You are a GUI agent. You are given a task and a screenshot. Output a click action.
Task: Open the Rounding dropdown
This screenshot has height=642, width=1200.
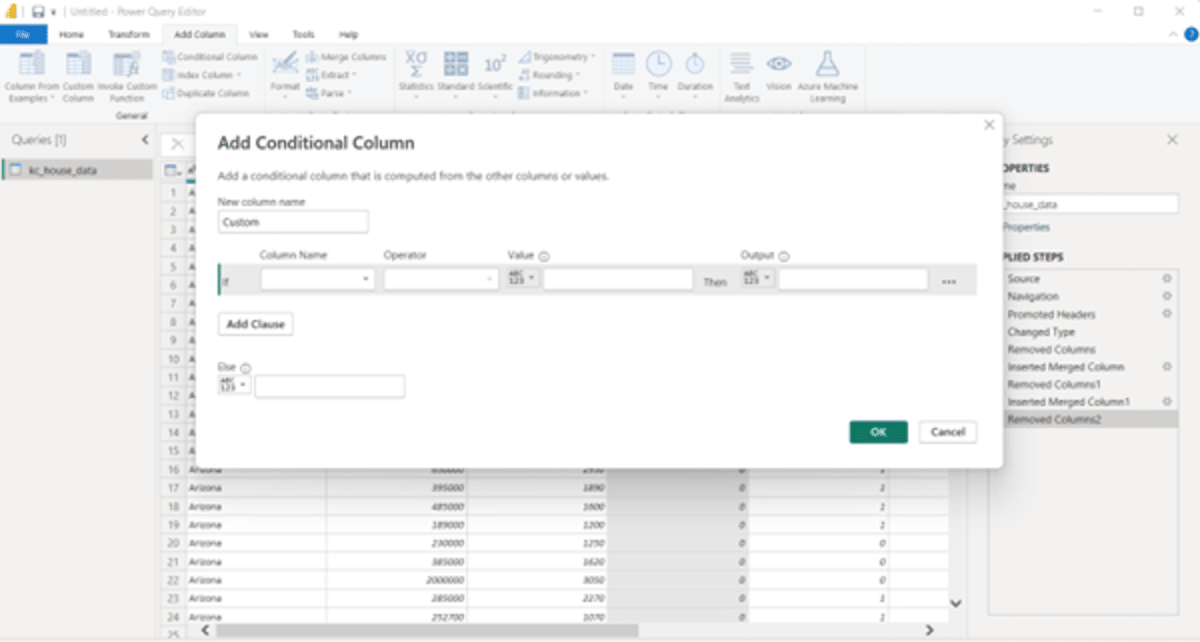pyautogui.click(x=550, y=75)
